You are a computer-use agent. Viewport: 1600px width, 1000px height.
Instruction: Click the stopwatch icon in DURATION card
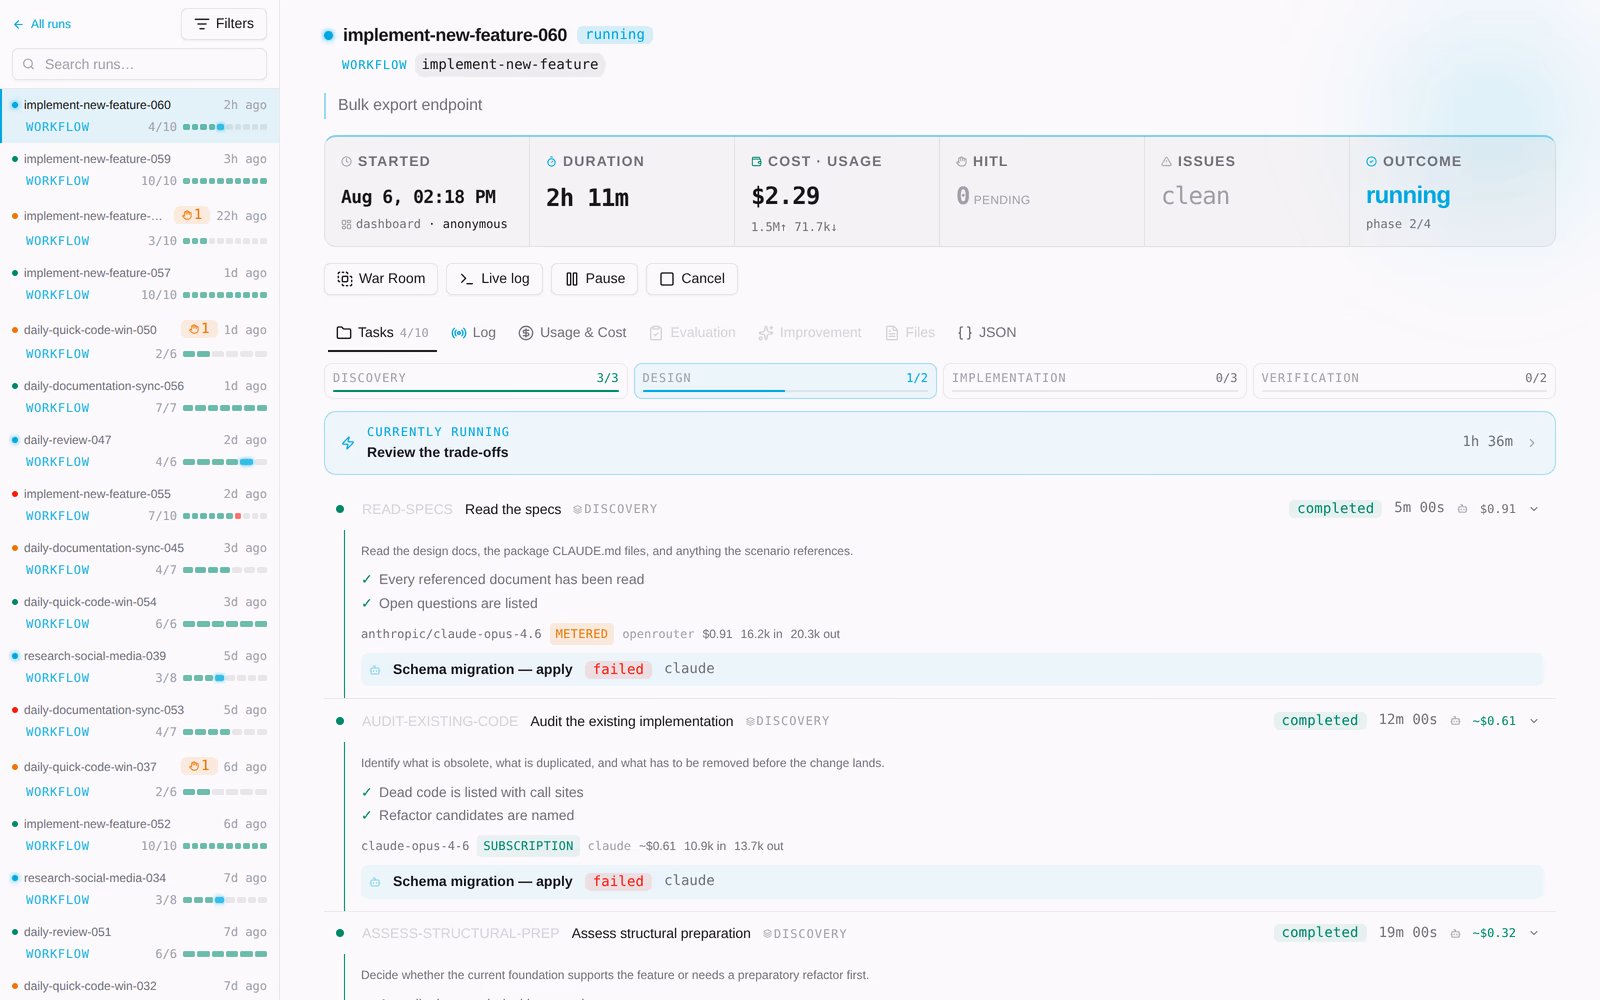point(551,161)
